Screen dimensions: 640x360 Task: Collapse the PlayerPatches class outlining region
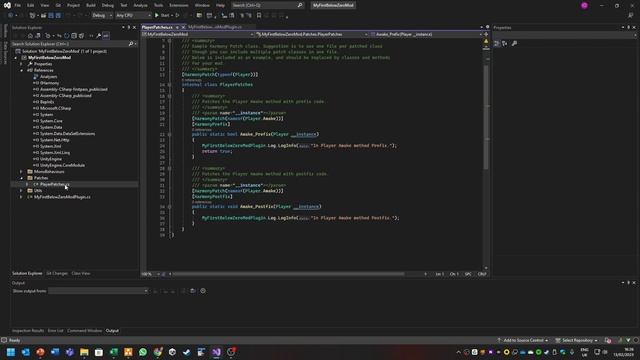point(169,85)
